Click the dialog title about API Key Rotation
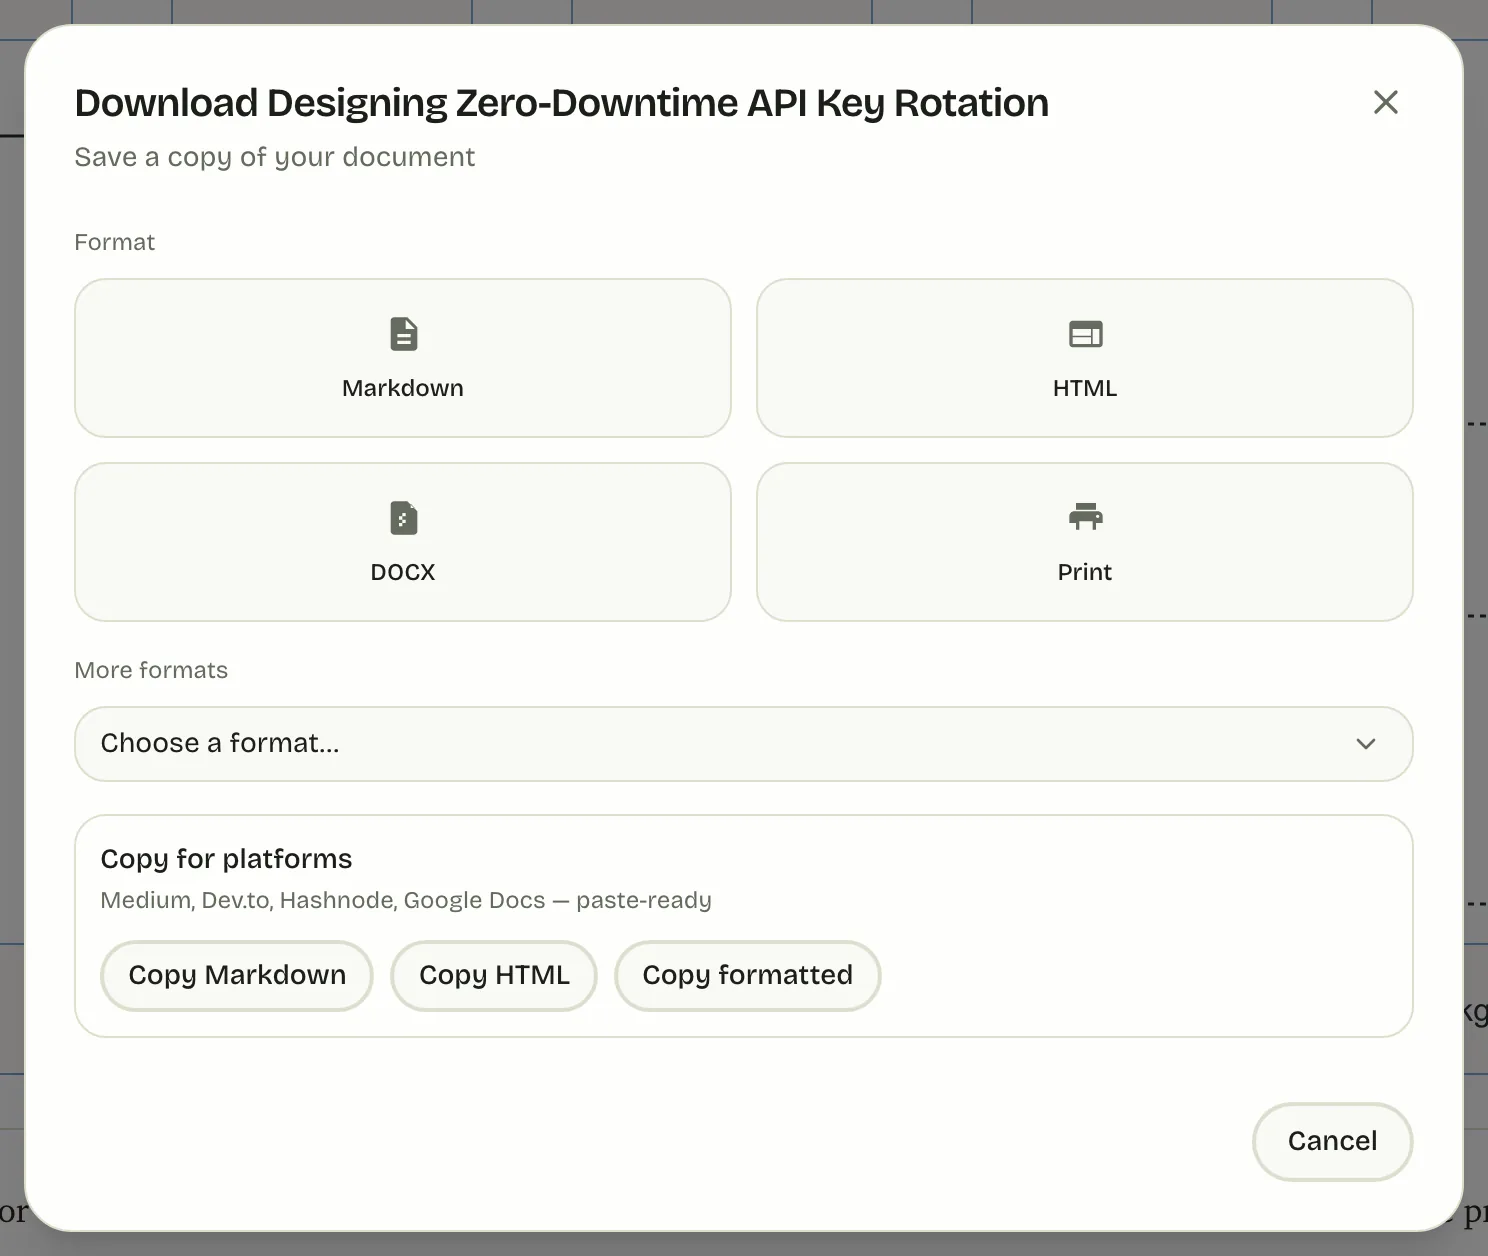The image size is (1488, 1256). [x=561, y=103]
